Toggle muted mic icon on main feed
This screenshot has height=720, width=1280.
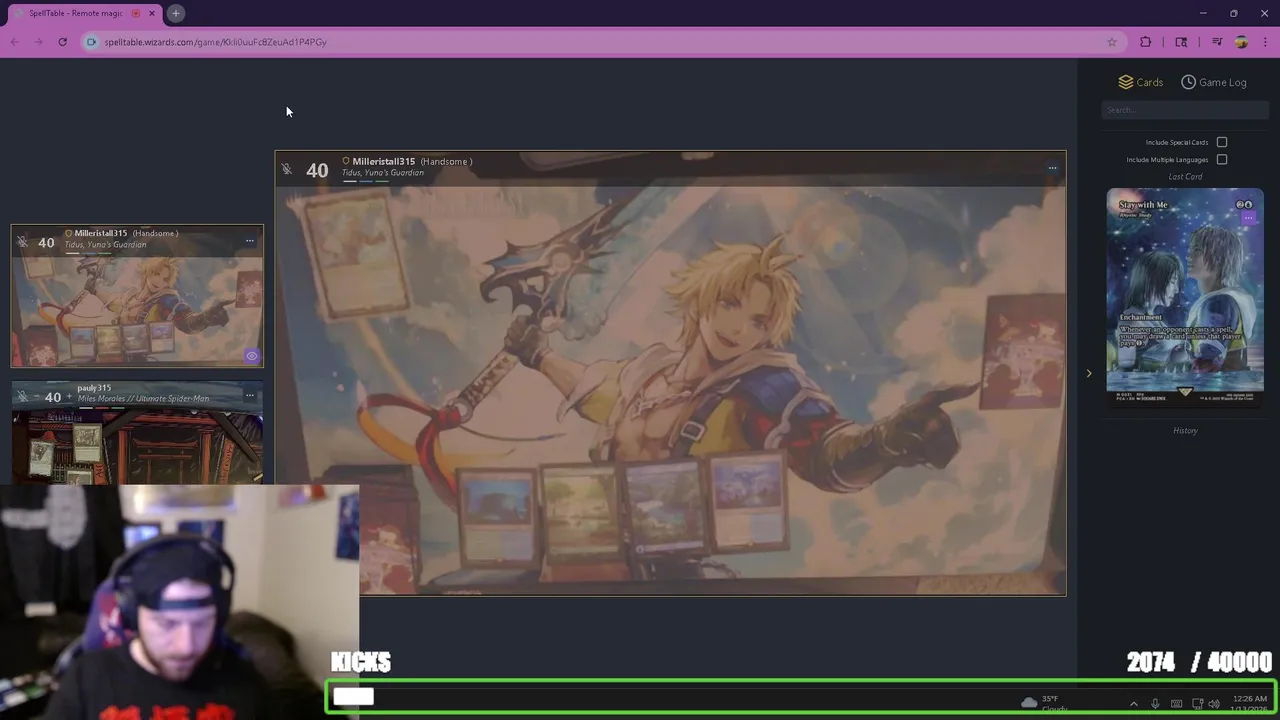tap(287, 169)
